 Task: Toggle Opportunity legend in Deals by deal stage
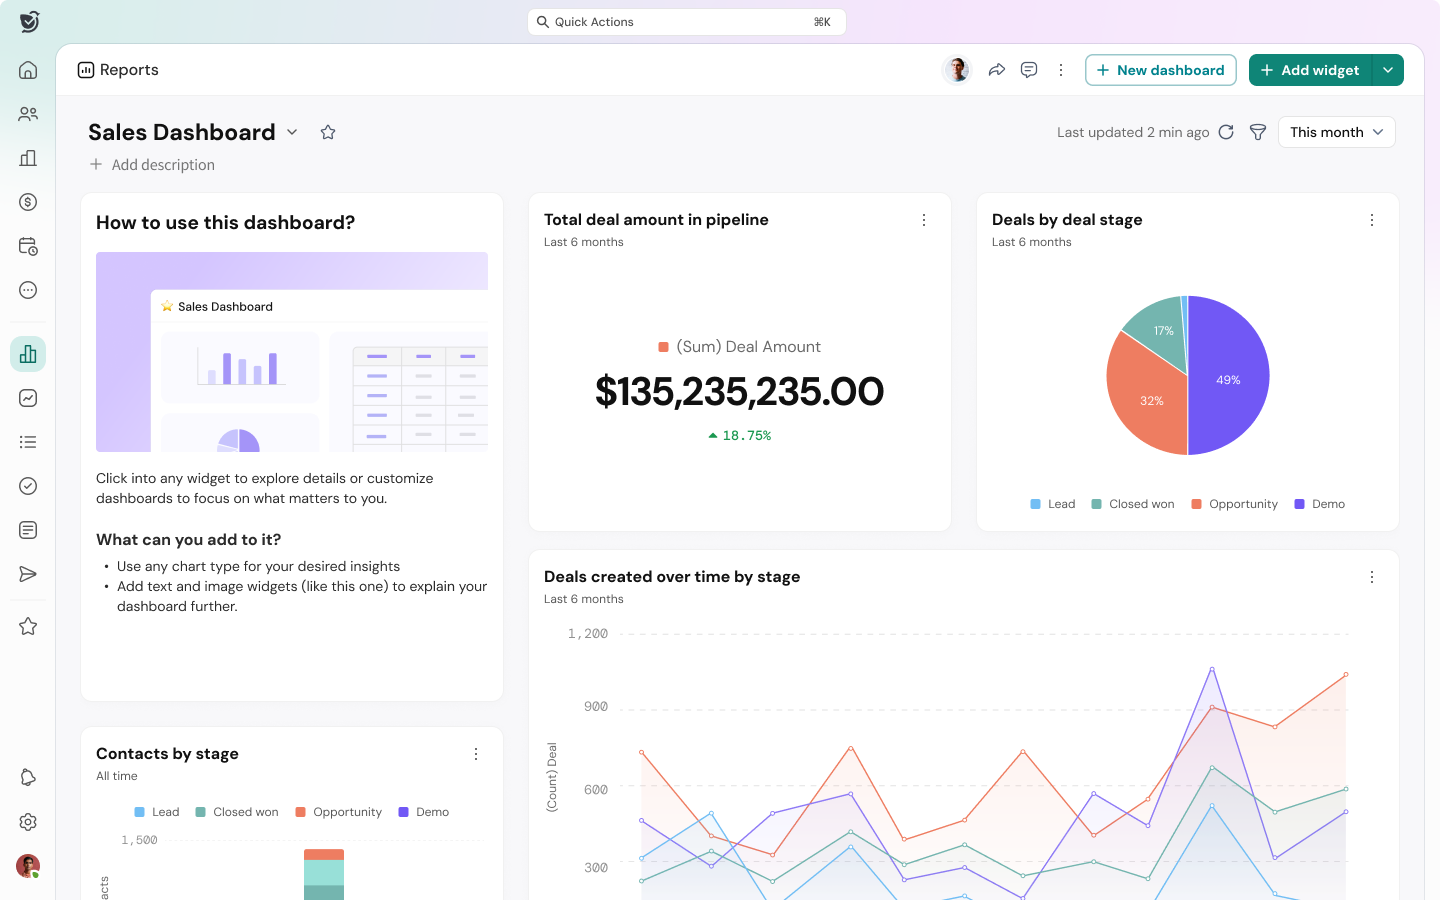(1235, 504)
